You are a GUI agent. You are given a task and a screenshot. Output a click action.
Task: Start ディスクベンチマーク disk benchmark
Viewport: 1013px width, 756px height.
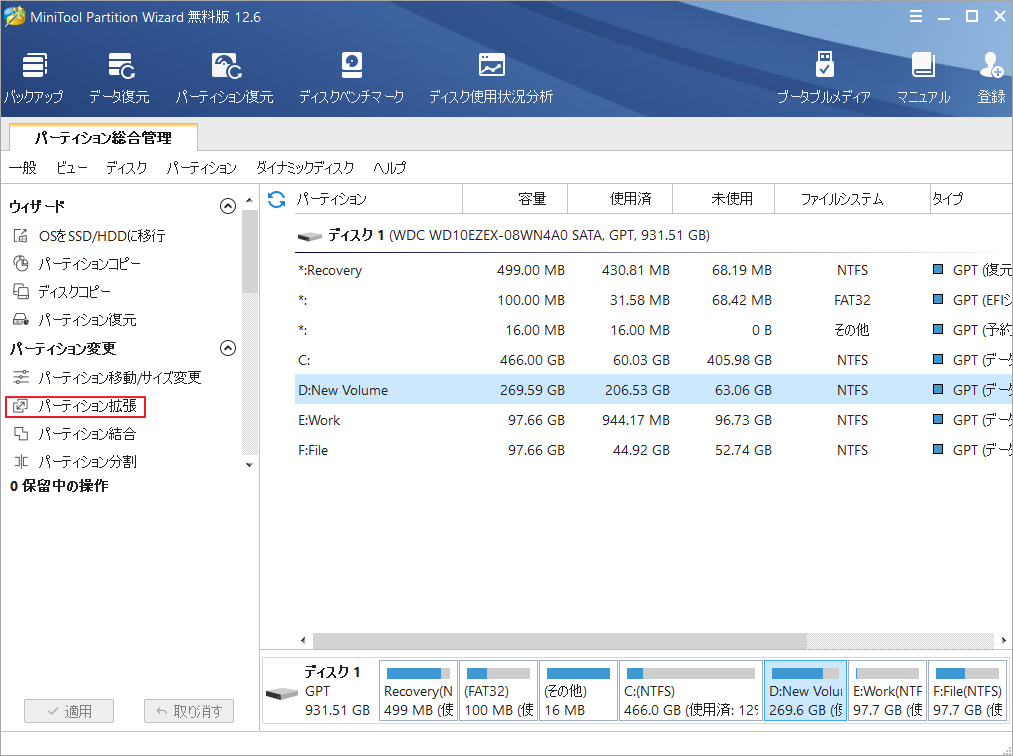tap(351, 78)
